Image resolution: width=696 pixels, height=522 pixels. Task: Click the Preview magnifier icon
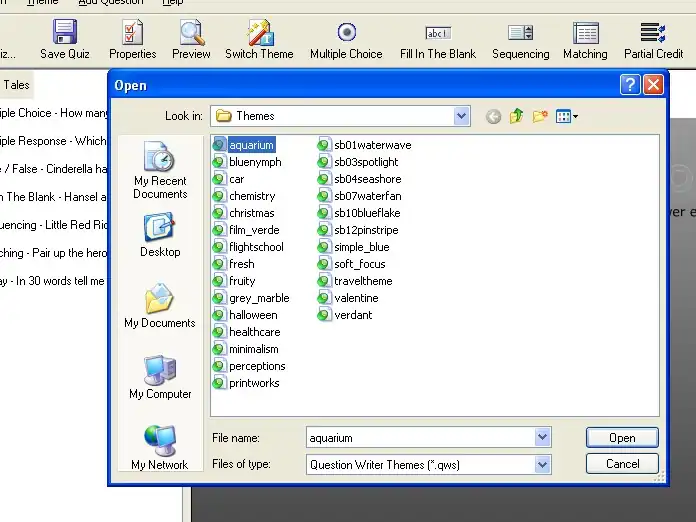(x=191, y=39)
